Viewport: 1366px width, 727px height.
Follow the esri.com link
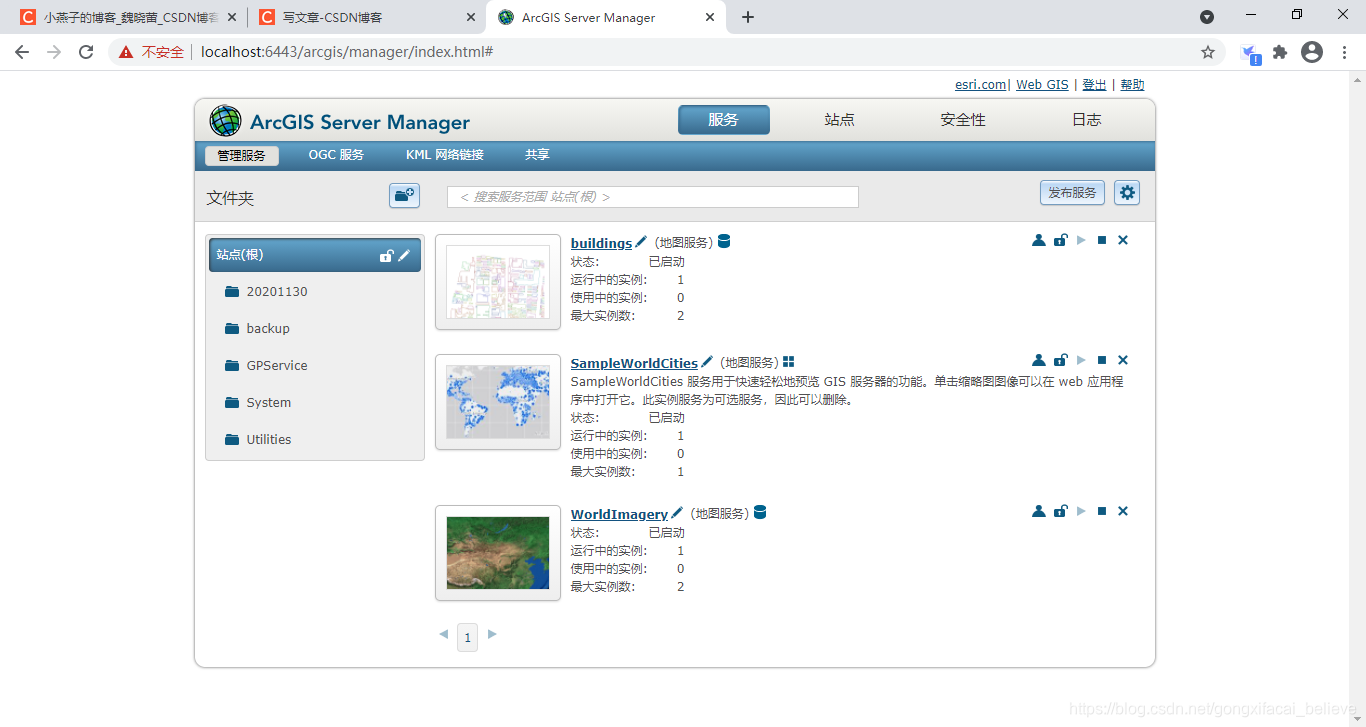pyautogui.click(x=980, y=85)
